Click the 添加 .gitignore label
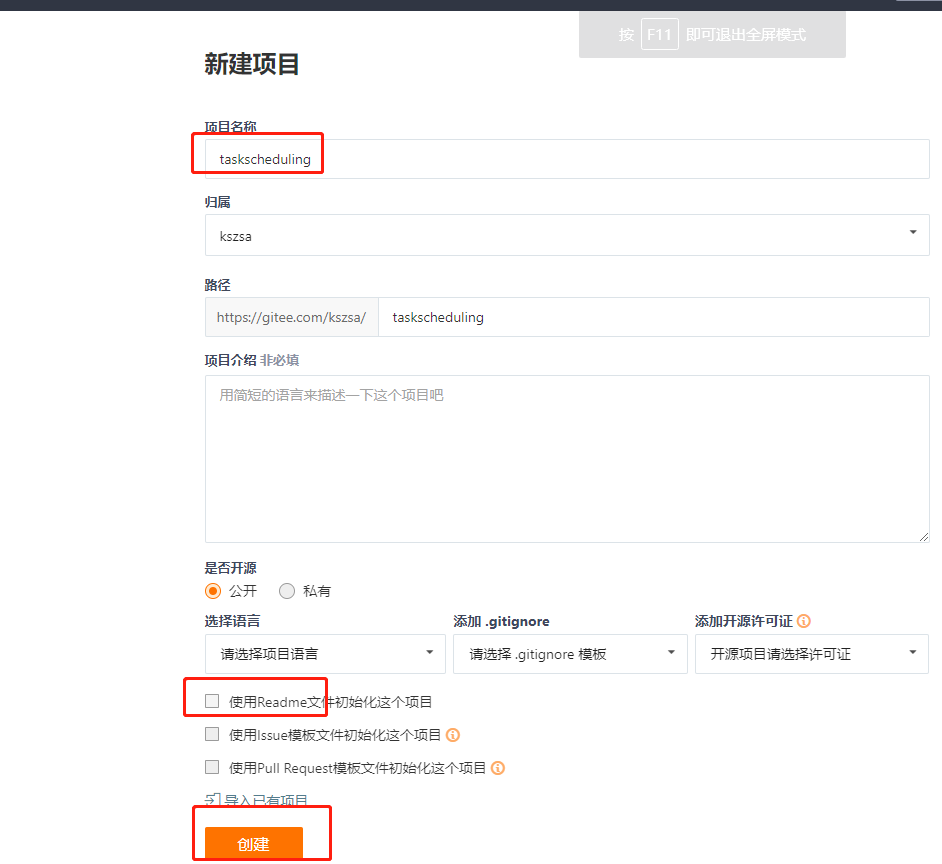This screenshot has width=942, height=864. pos(501,621)
